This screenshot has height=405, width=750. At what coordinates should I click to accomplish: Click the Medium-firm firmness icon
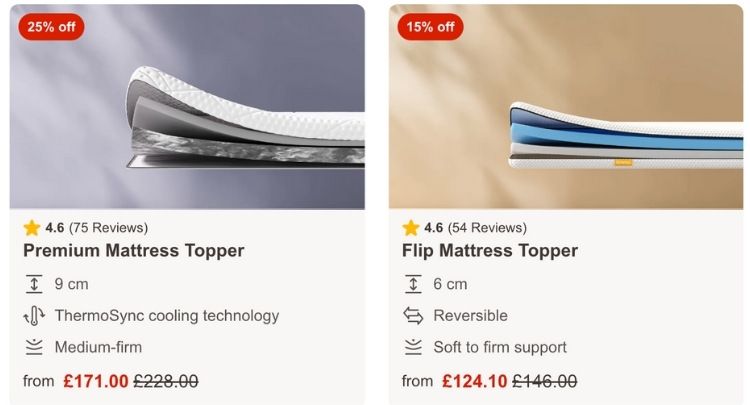(x=34, y=348)
